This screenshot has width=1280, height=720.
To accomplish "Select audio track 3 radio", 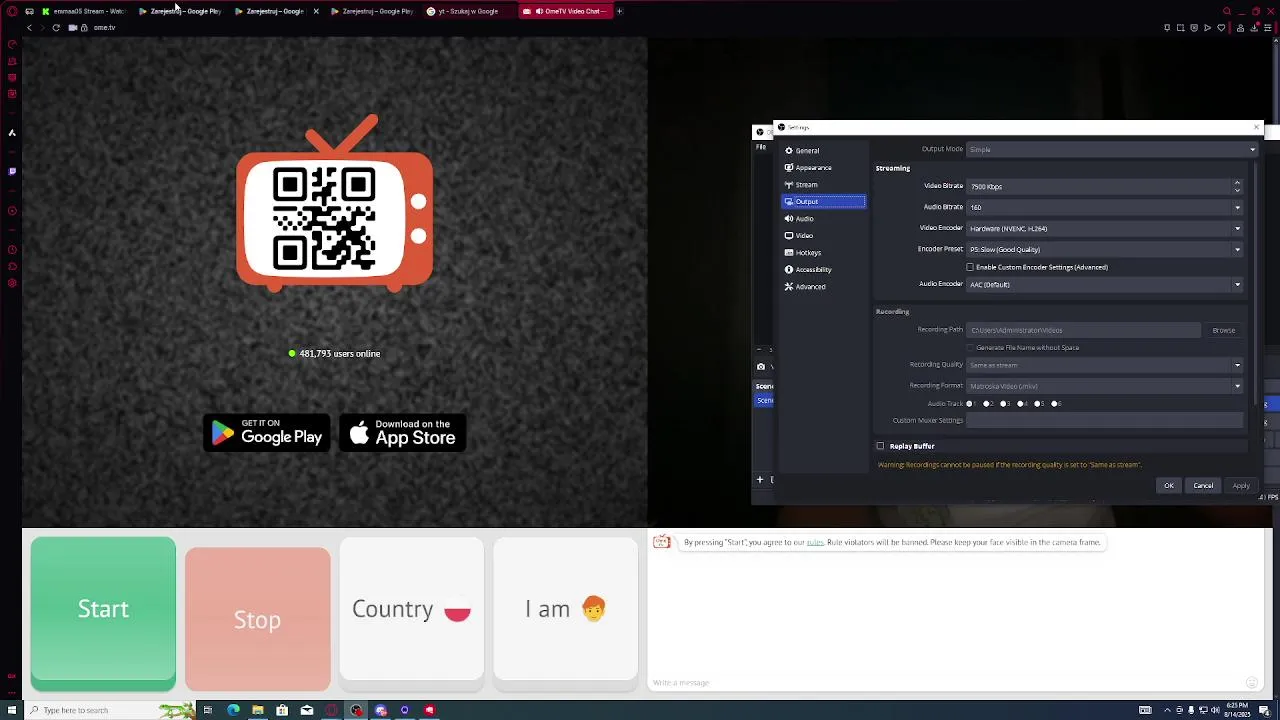I will 1004,404.
